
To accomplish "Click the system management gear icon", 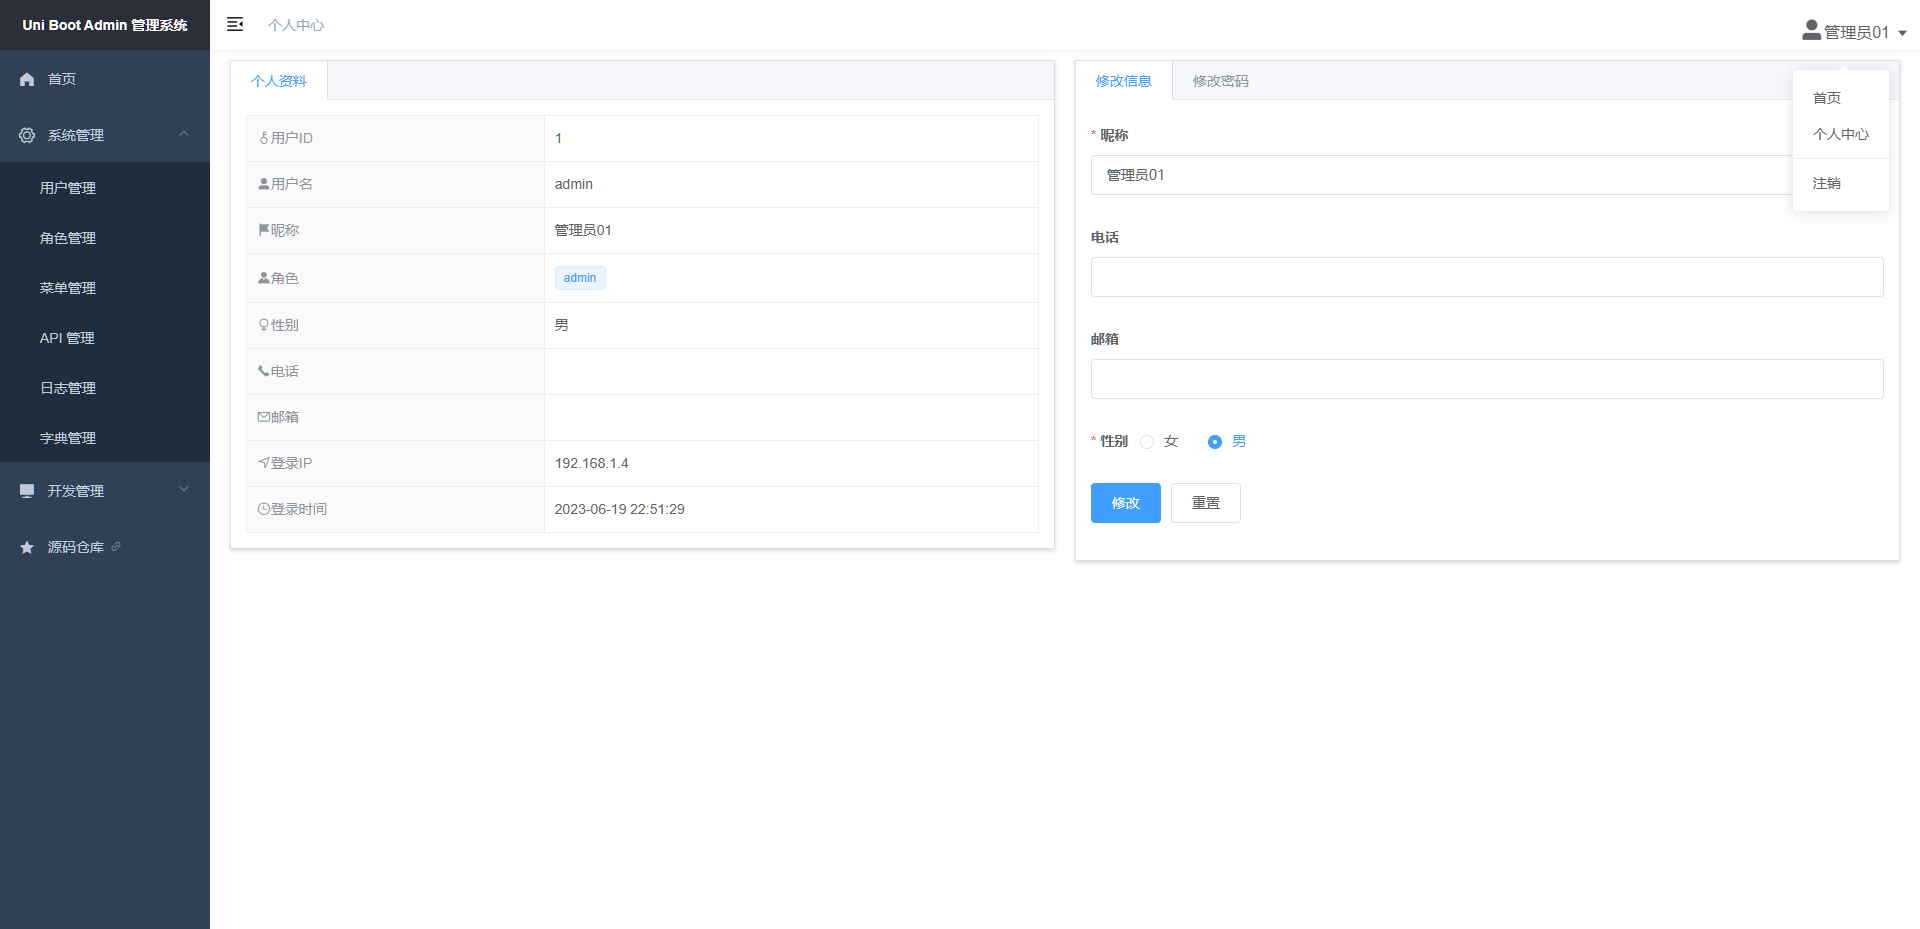I will tap(27, 135).
